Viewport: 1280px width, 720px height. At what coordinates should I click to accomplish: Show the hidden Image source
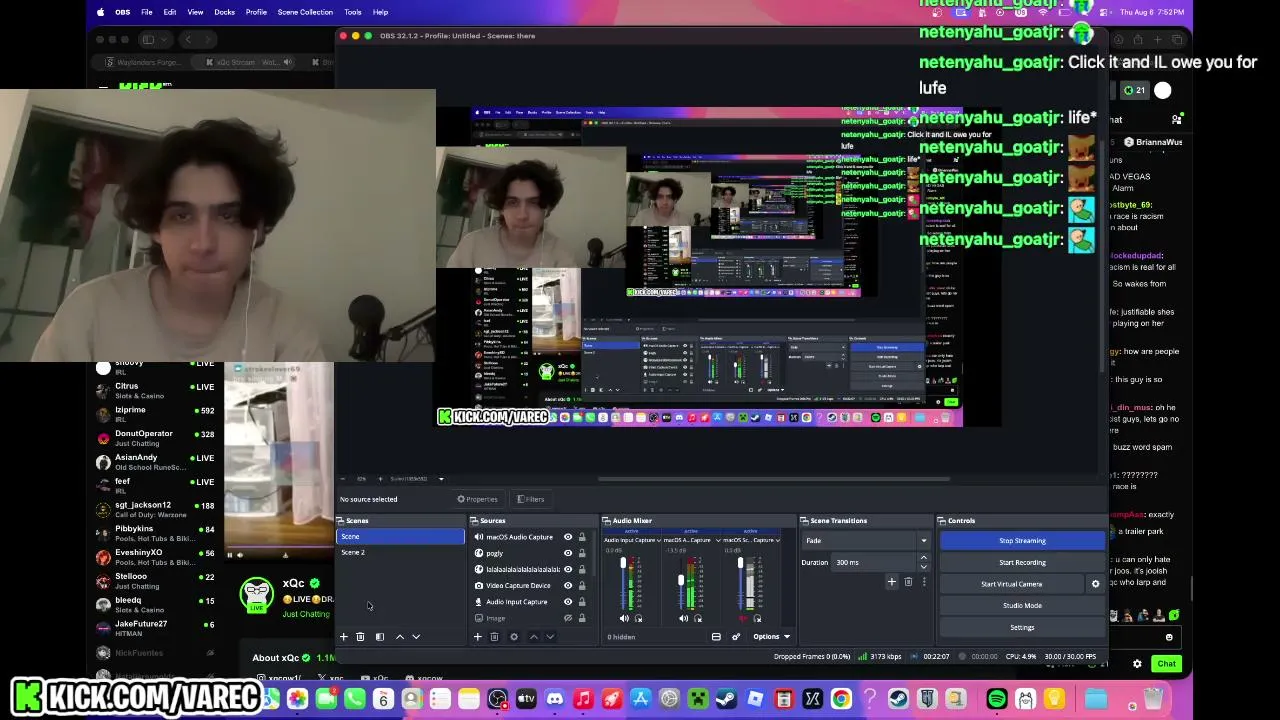point(568,618)
